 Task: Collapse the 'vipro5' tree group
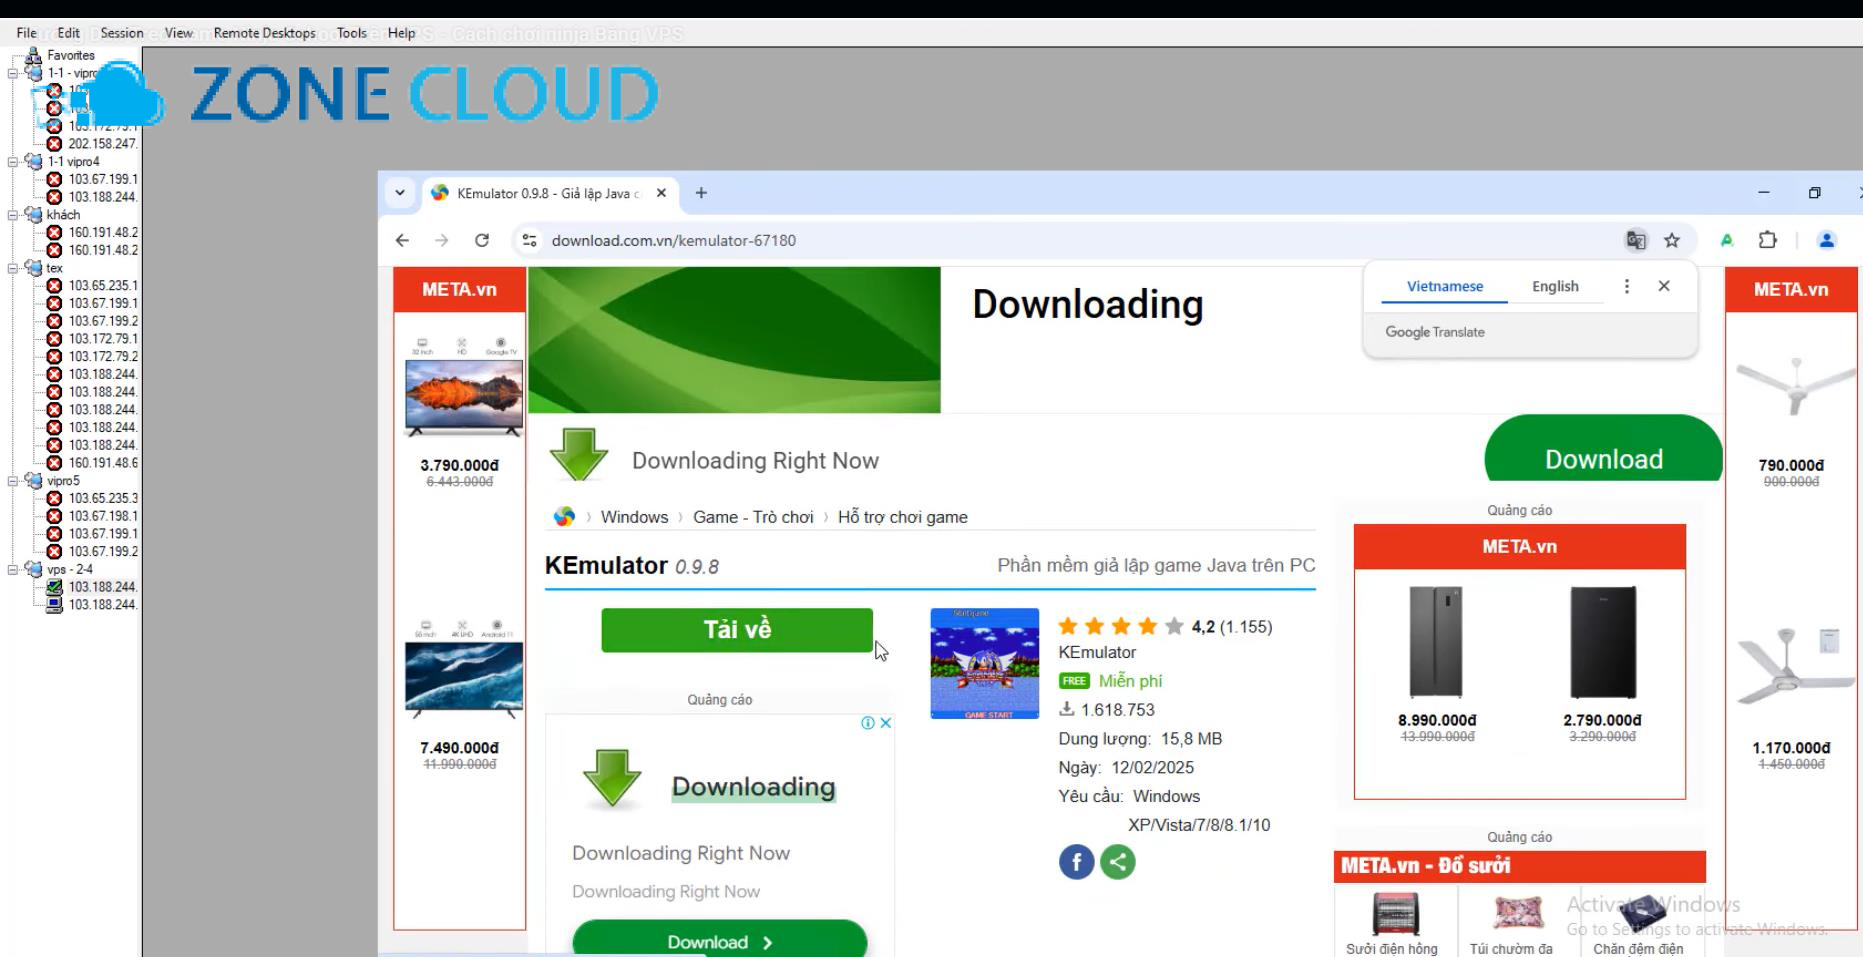(13, 481)
